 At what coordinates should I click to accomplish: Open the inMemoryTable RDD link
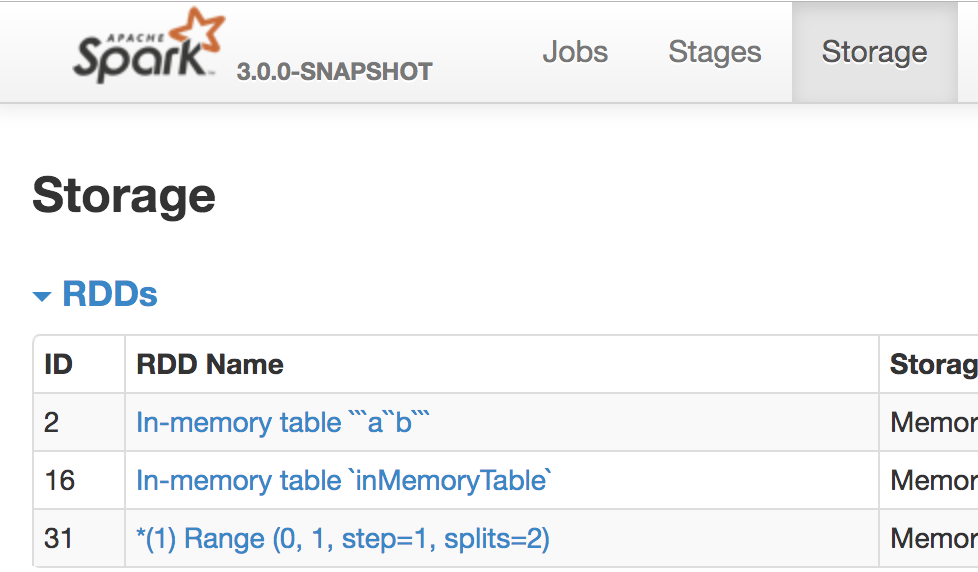pyautogui.click(x=343, y=481)
